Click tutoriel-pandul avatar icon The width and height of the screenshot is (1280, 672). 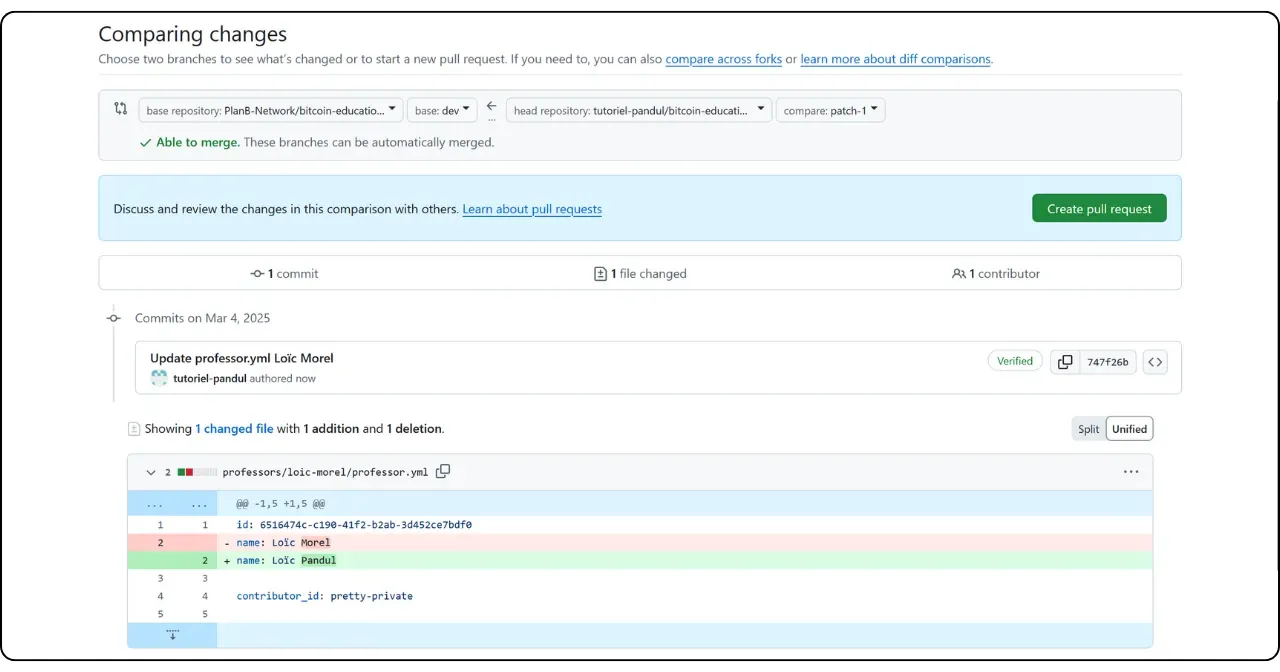click(x=159, y=378)
